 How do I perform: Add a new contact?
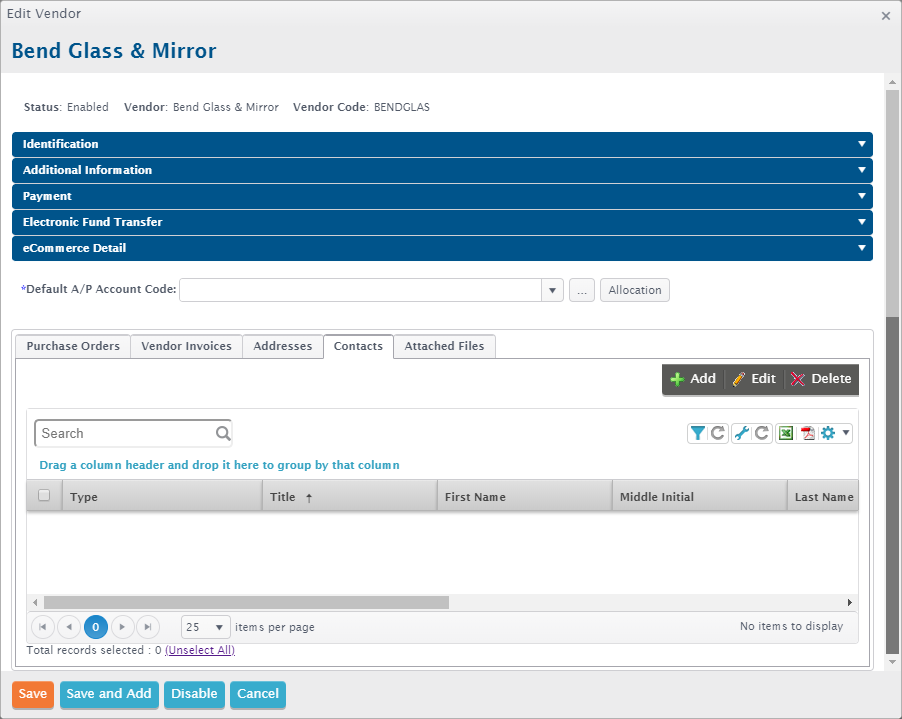pos(693,379)
